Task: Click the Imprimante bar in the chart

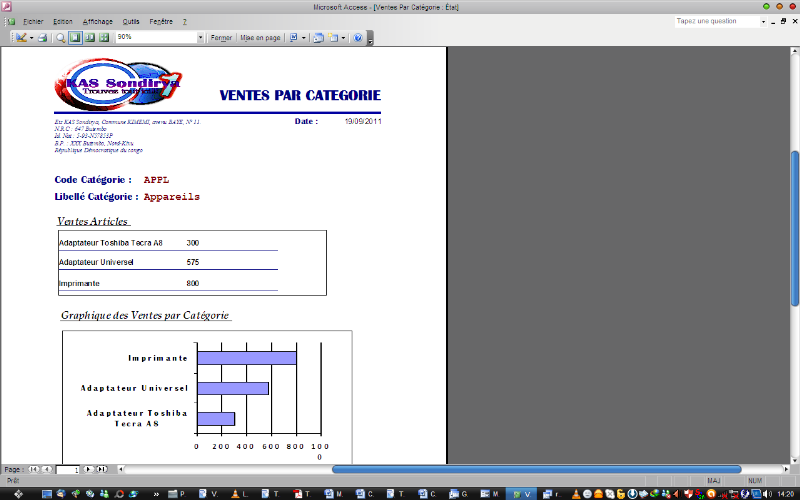Action: pyautogui.click(x=247, y=358)
